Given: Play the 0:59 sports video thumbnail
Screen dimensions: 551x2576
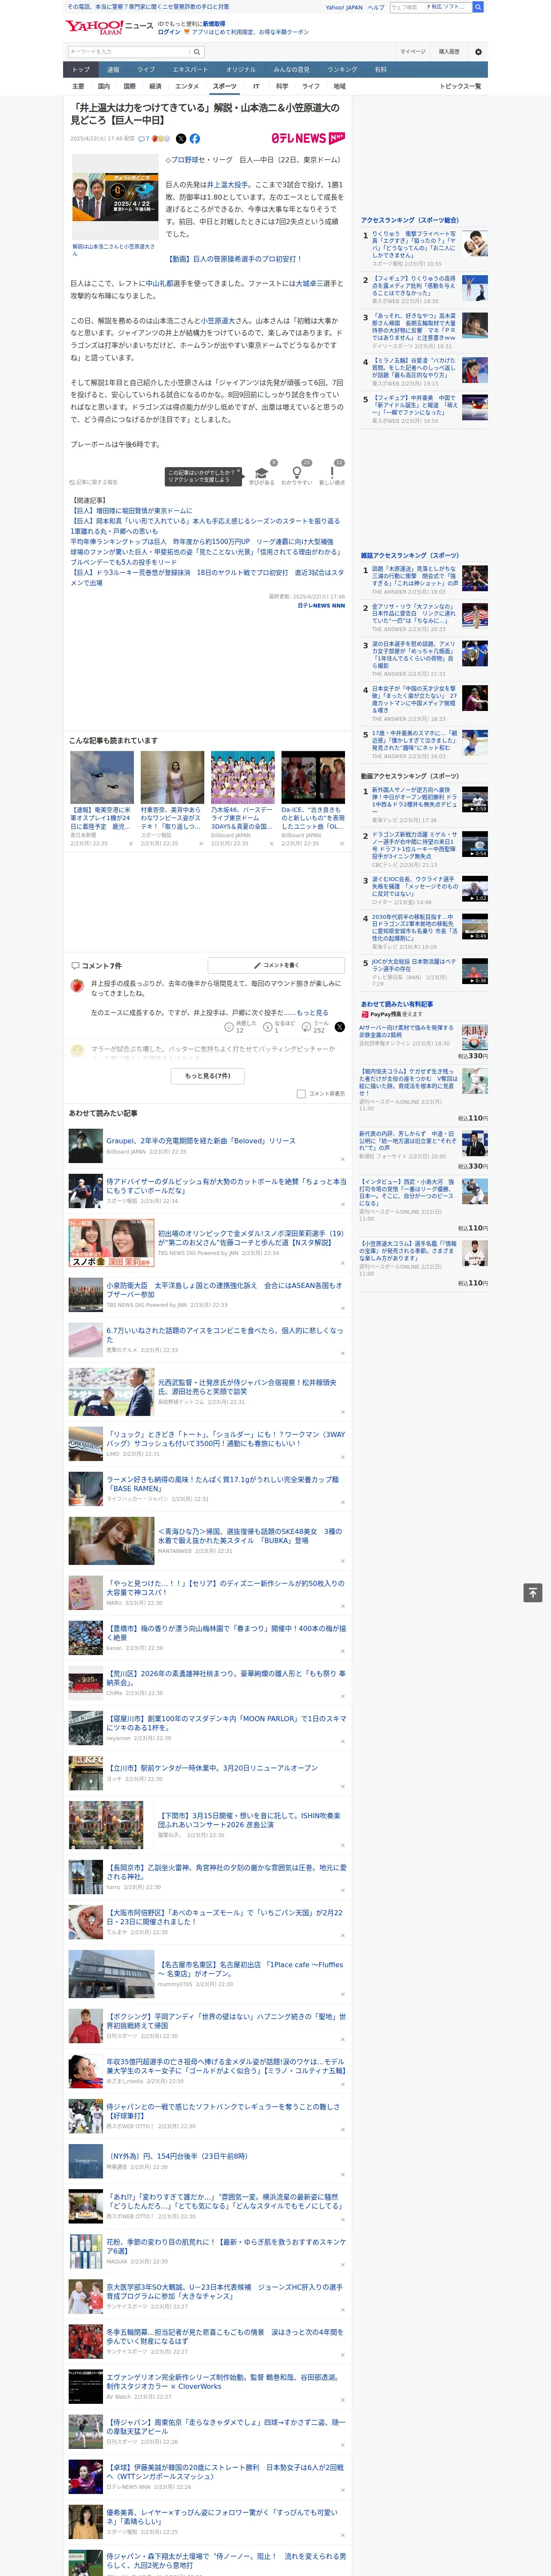Looking at the screenshot, I should click(x=475, y=799).
